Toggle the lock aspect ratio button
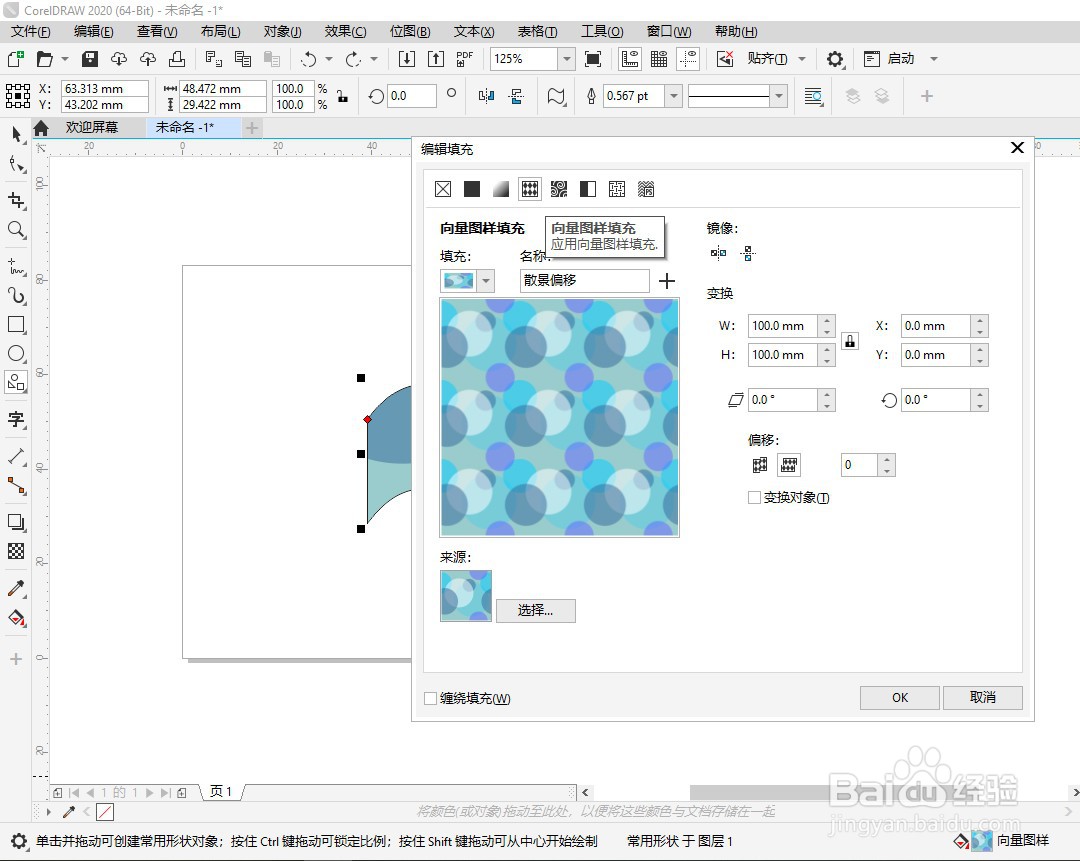Screen dimensions: 1080x861 [x=850, y=341]
